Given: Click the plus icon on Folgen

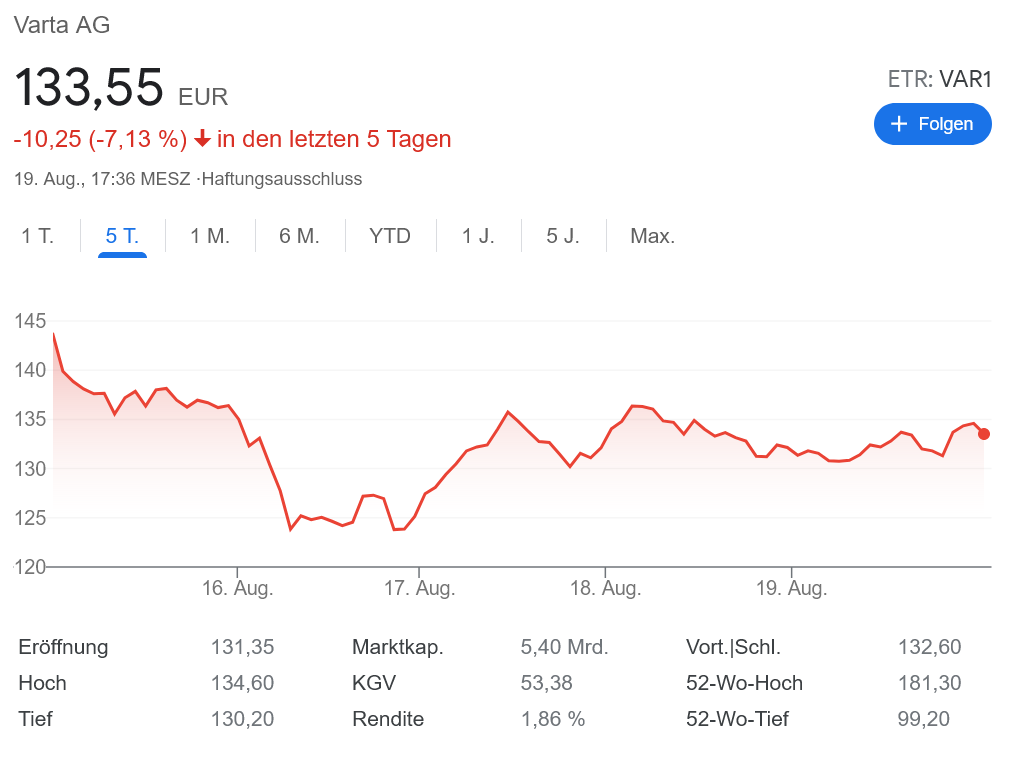Looking at the screenshot, I should pyautogui.click(x=899, y=124).
